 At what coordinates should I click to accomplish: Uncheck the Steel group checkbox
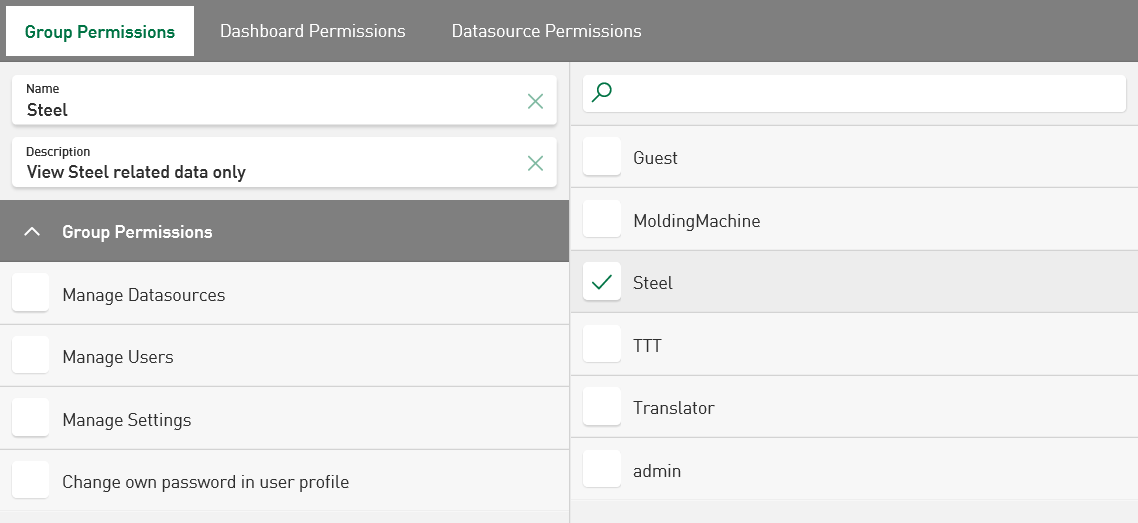[x=602, y=282]
